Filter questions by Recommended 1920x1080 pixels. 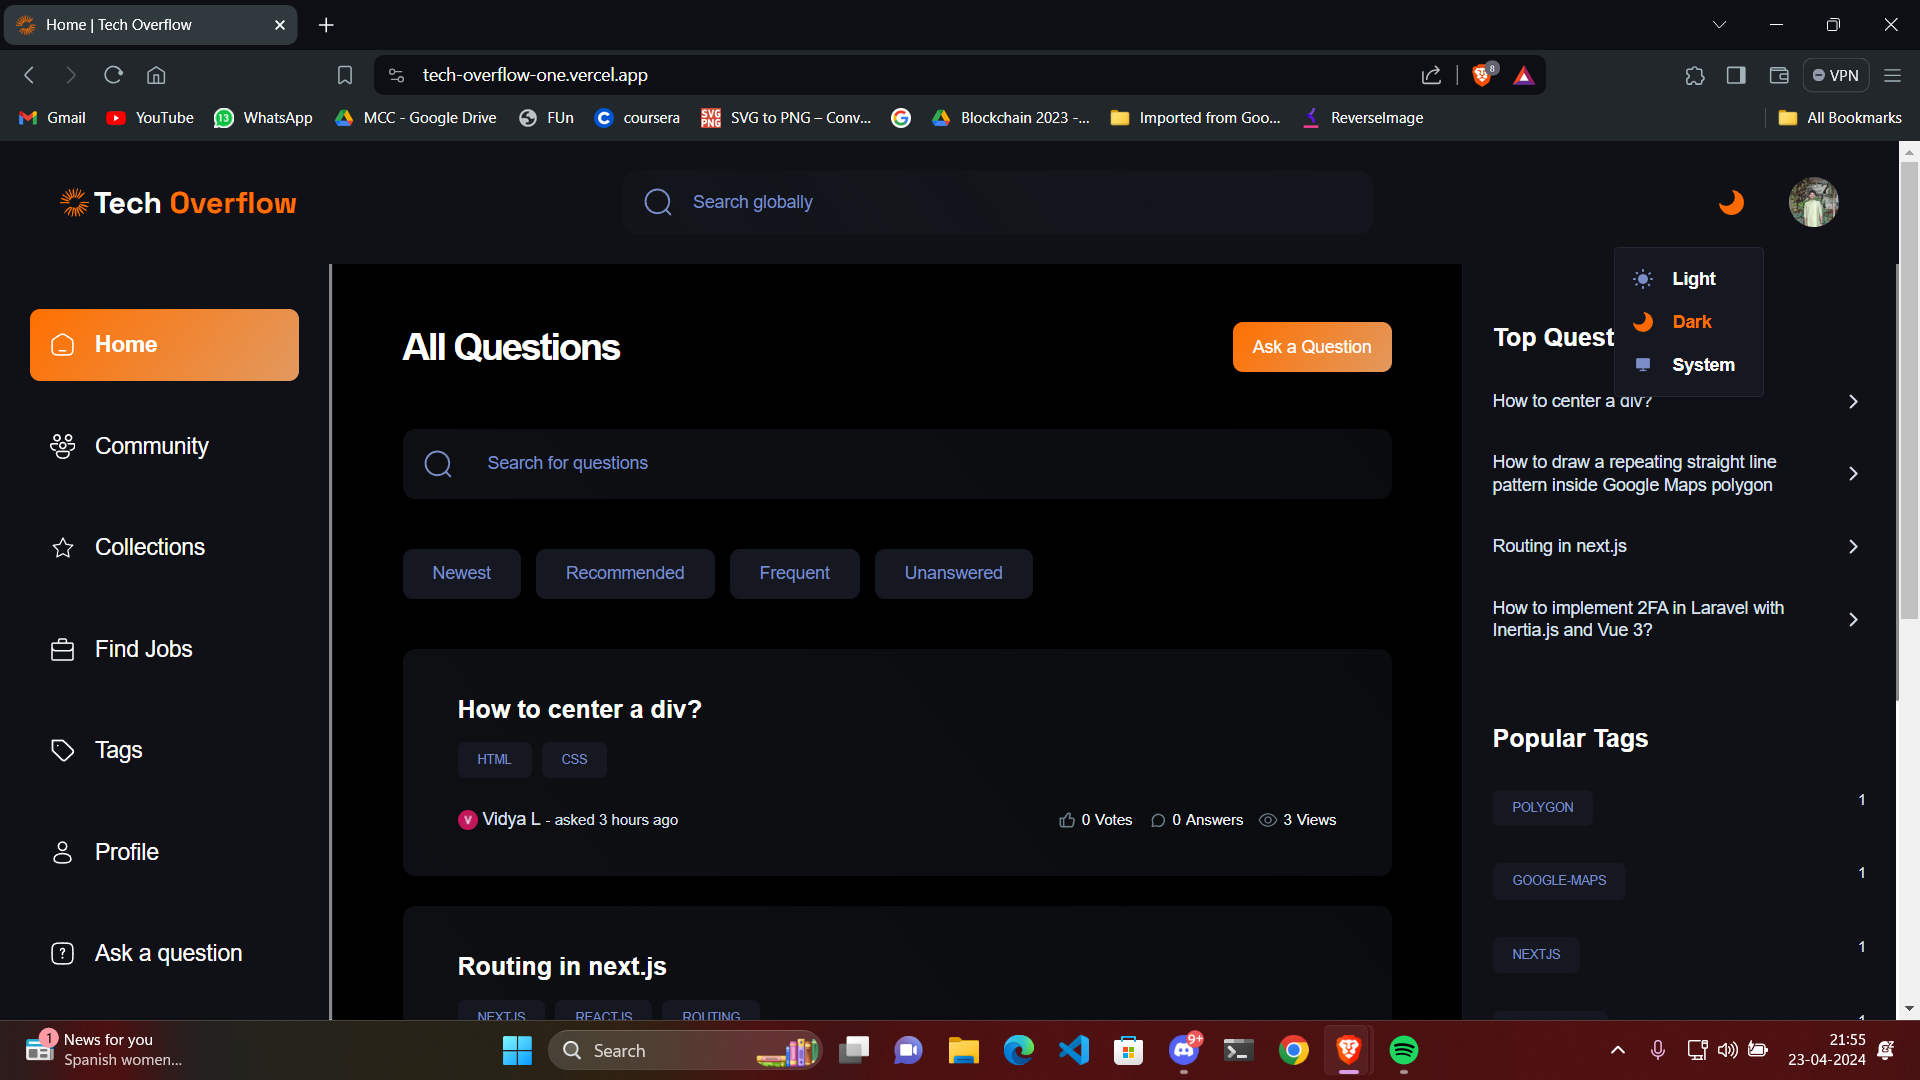(x=624, y=573)
